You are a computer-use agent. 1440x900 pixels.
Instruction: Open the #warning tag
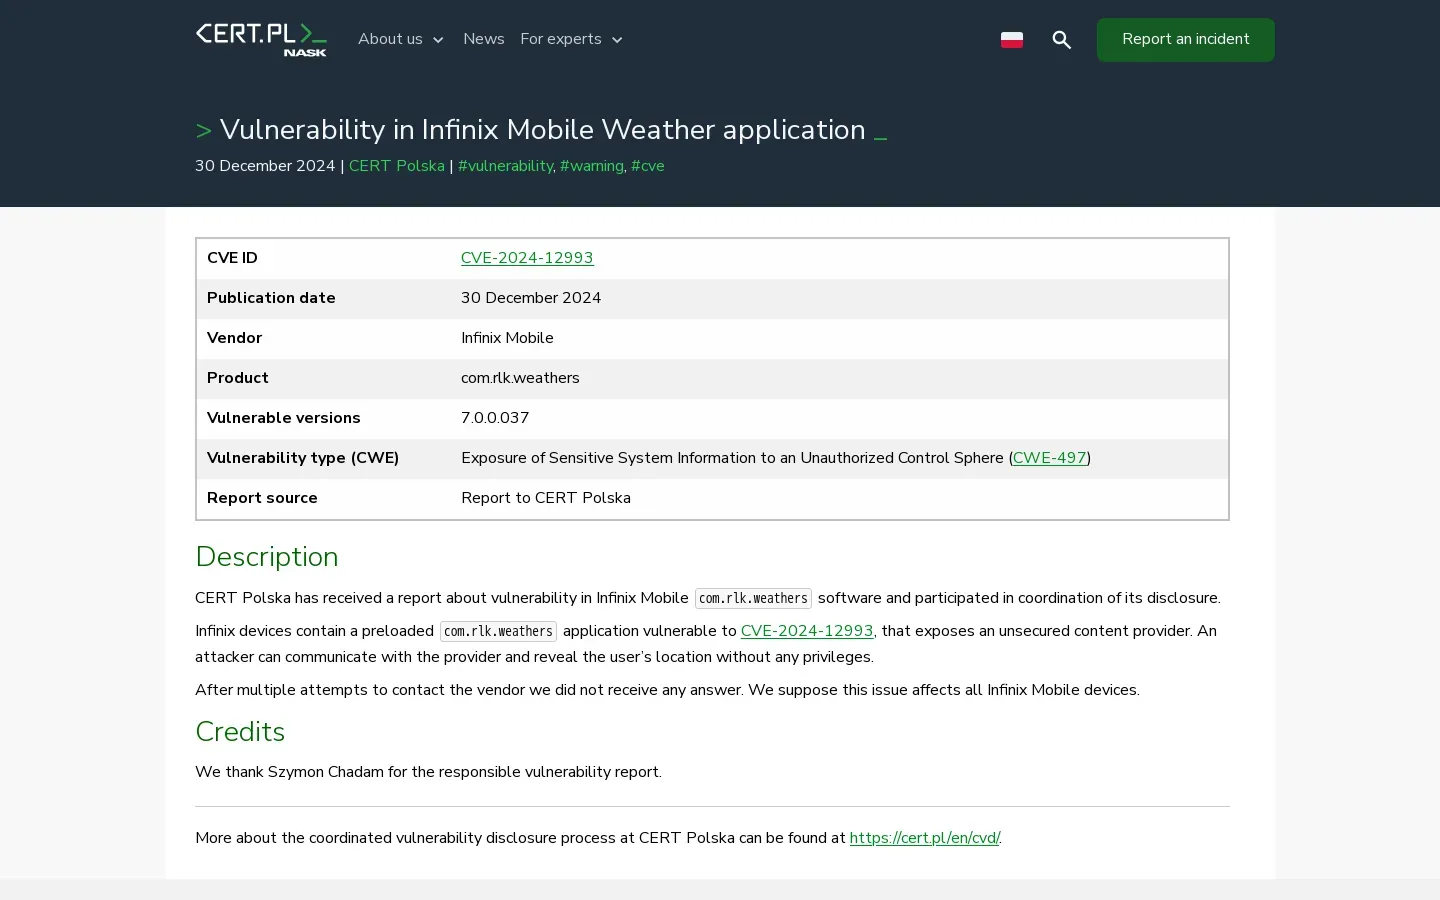click(592, 166)
